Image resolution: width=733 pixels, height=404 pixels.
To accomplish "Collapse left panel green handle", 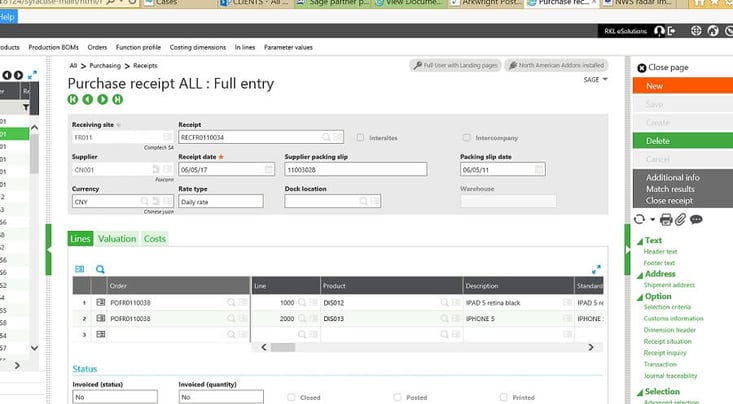I will [x=48, y=250].
